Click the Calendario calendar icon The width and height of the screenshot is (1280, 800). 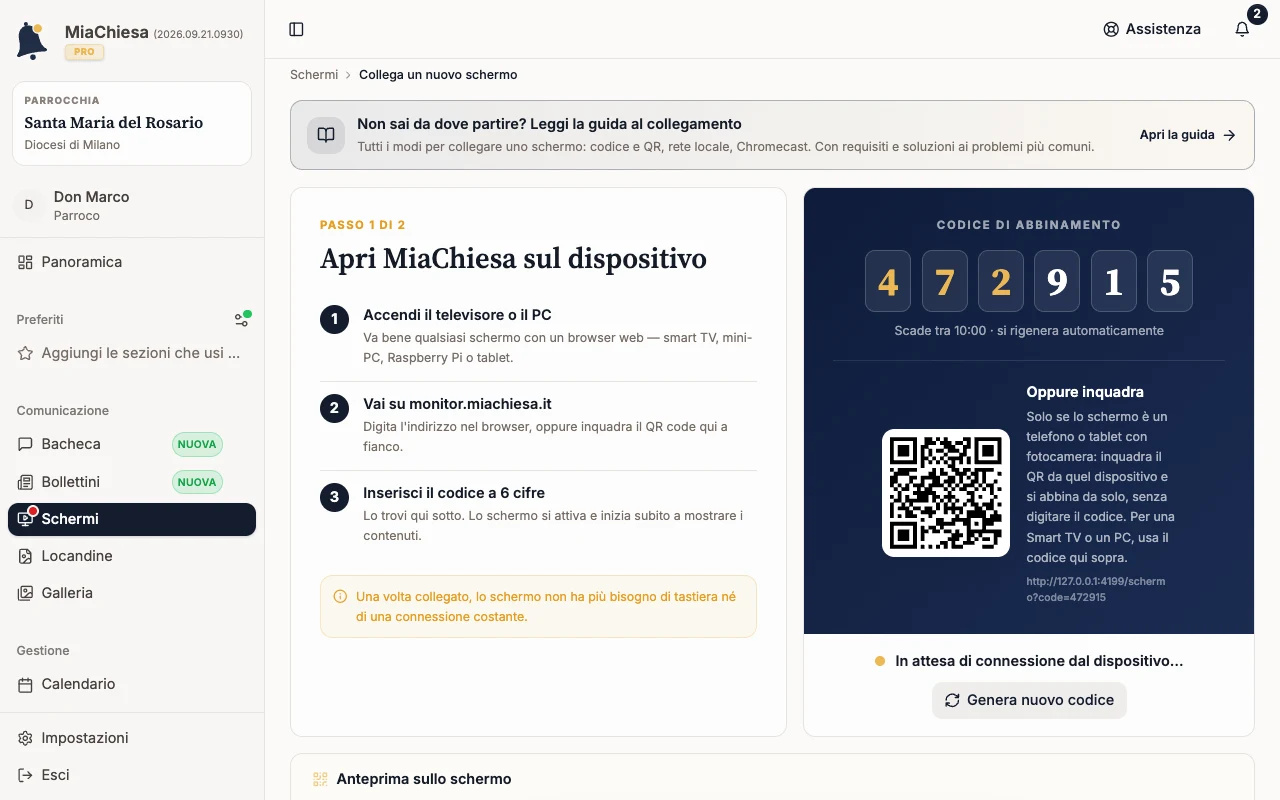(x=26, y=684)
